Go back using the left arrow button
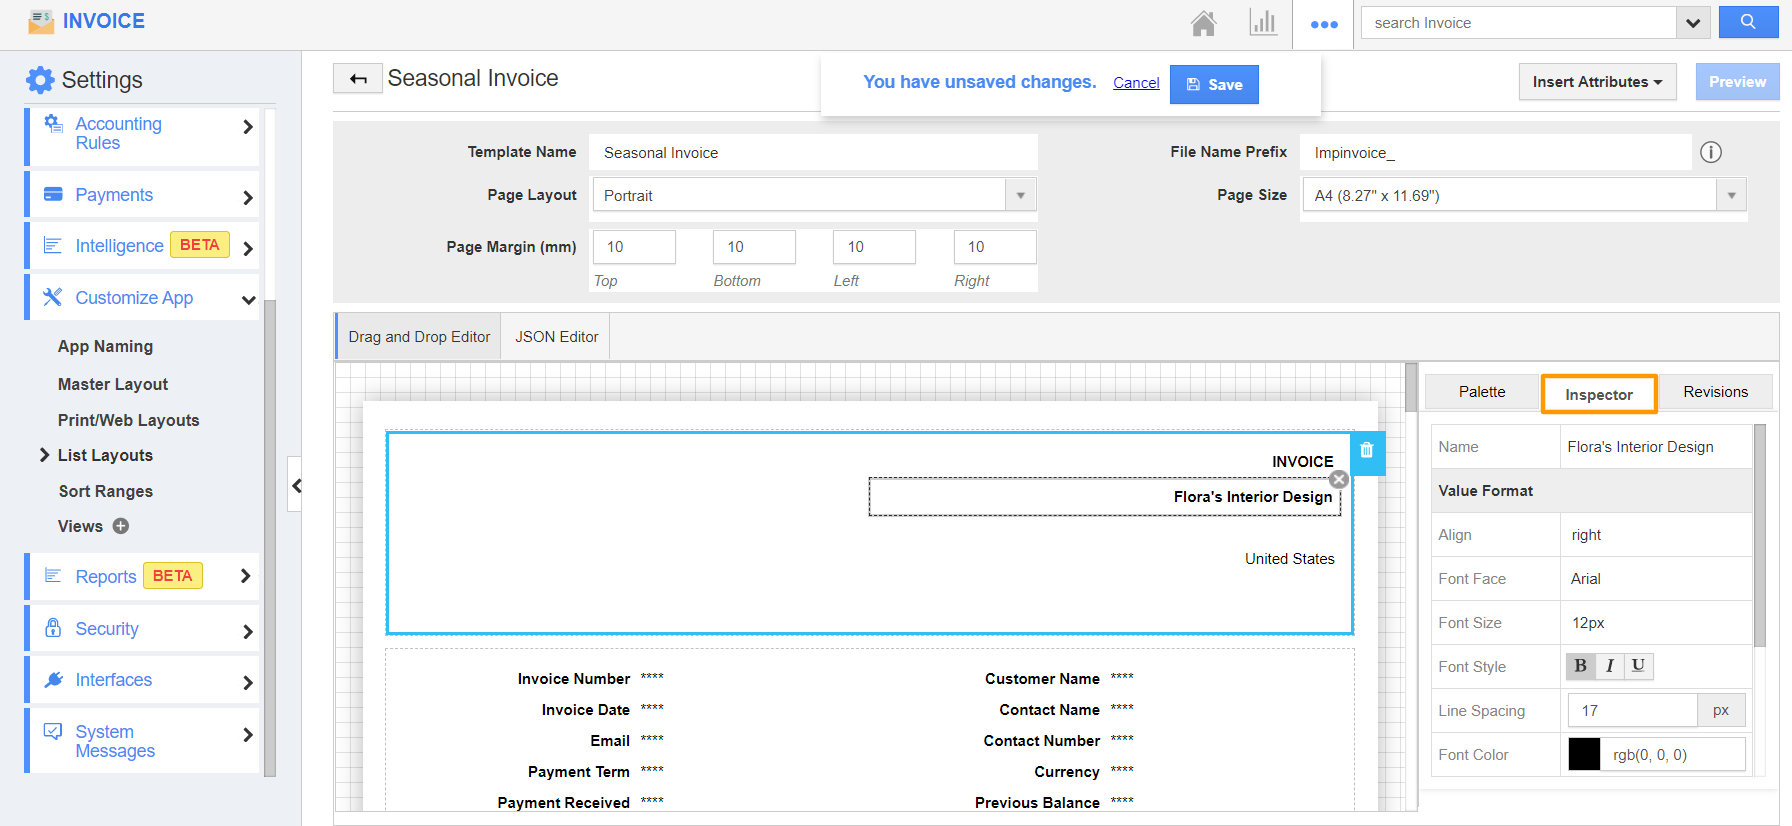The width and height of the screenshot is (1792, 826). click(x=358, y=79)
